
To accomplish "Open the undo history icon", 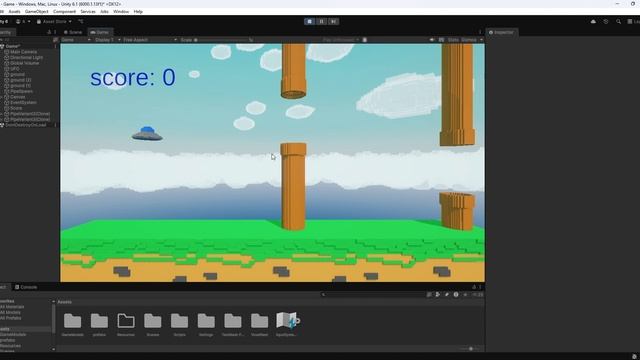I will coord(606,21).
